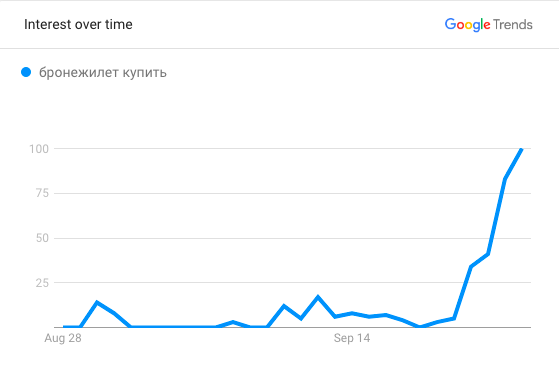Select the бронежилет купить search term label
Image resolution: width=559 pixels, height=375 pixels.
tap(103, 72)
